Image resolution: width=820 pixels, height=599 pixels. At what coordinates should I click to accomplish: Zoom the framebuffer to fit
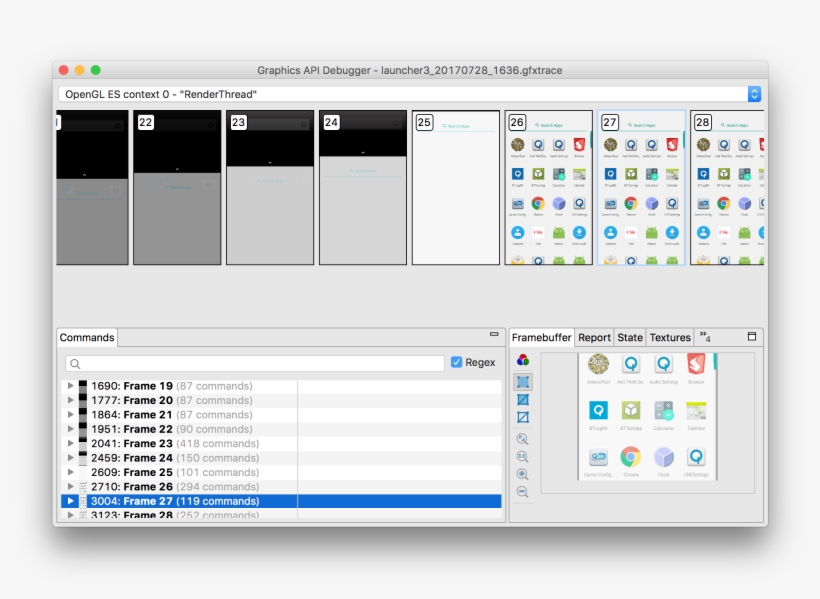click(523, 438)
